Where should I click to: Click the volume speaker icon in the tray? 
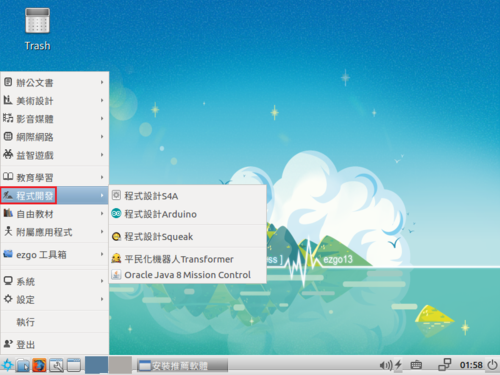click(386, 365)
